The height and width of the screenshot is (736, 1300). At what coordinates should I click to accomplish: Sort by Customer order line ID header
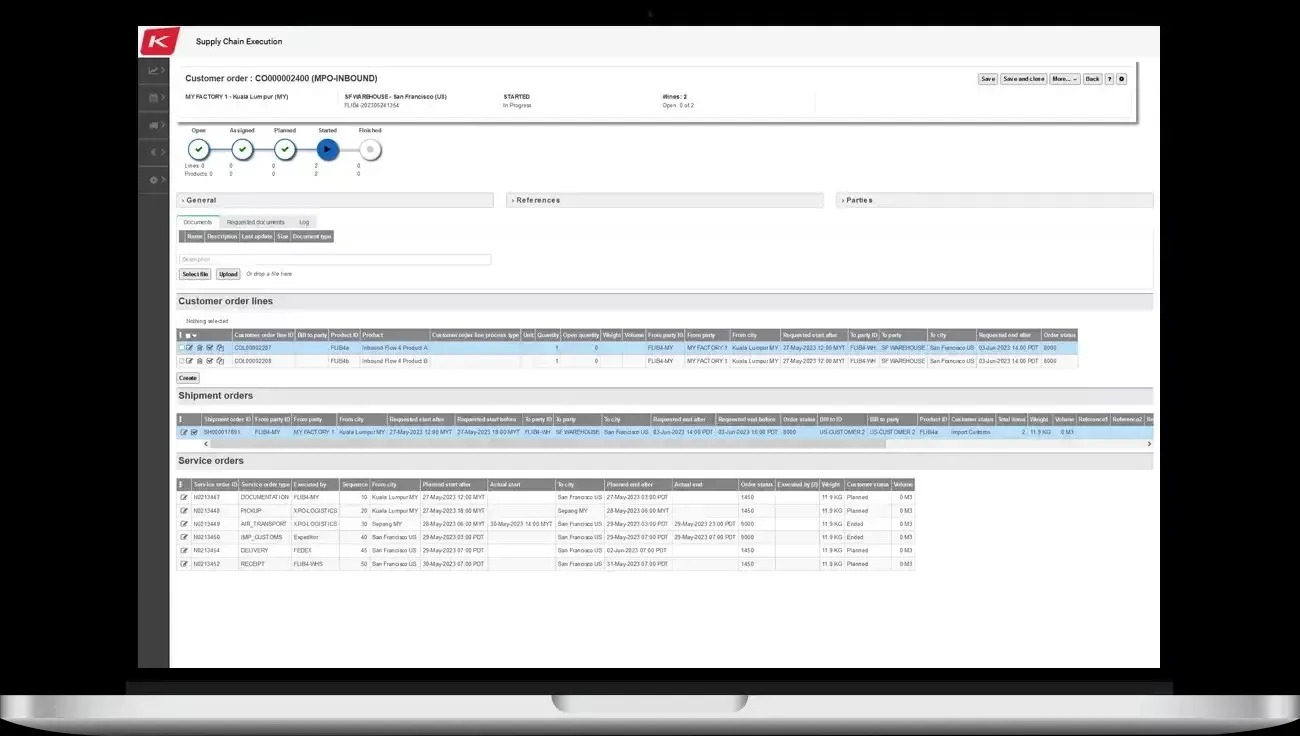pos(264,335)
